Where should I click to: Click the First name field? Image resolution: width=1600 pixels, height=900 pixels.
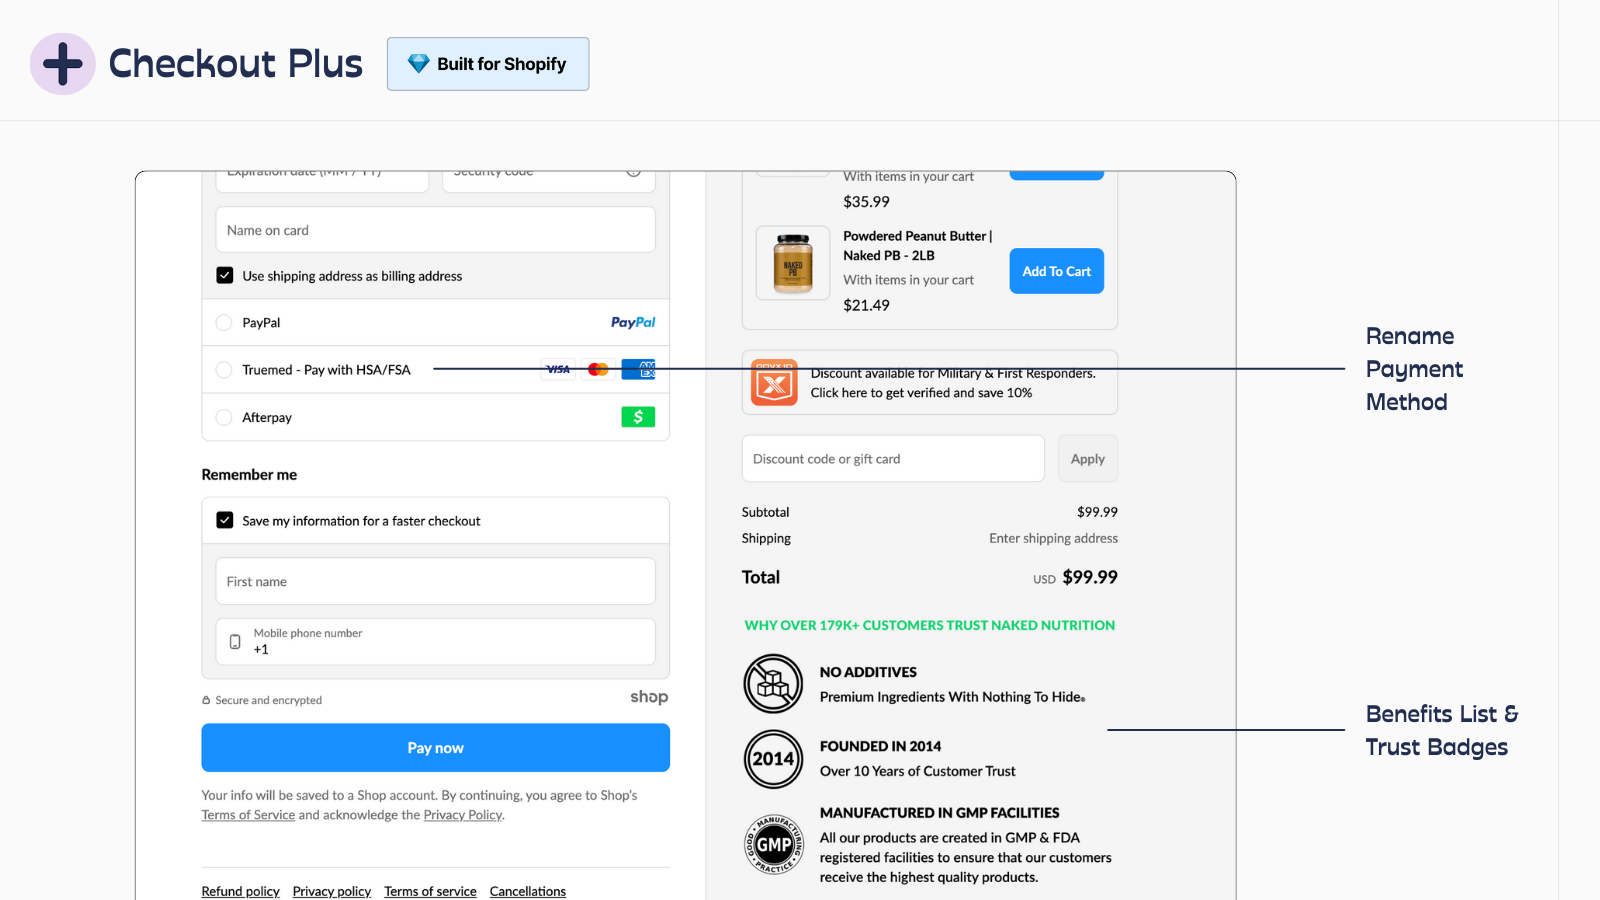coord(435,581)
